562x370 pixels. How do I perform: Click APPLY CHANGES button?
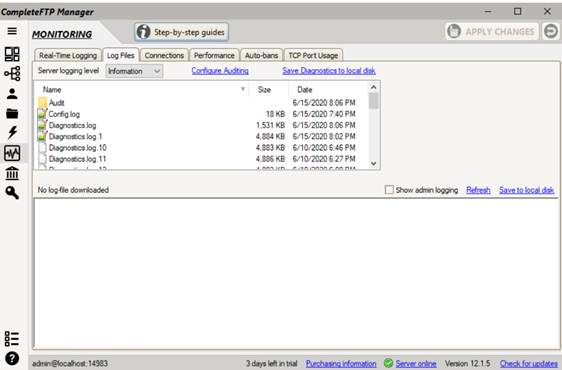coord(492,32)
